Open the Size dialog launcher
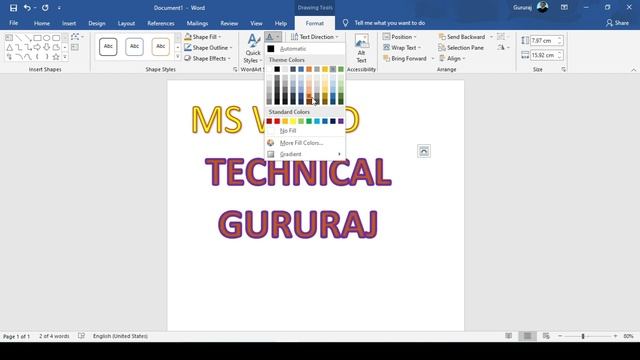This screenshot has width=640, height=360. (x=564, y=69)
